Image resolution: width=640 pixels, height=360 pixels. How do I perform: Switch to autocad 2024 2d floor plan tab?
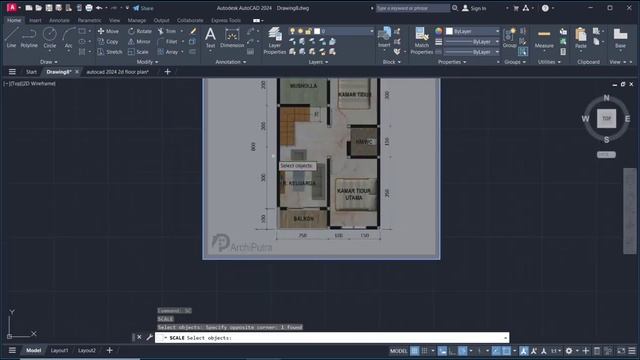click(118, 72)
